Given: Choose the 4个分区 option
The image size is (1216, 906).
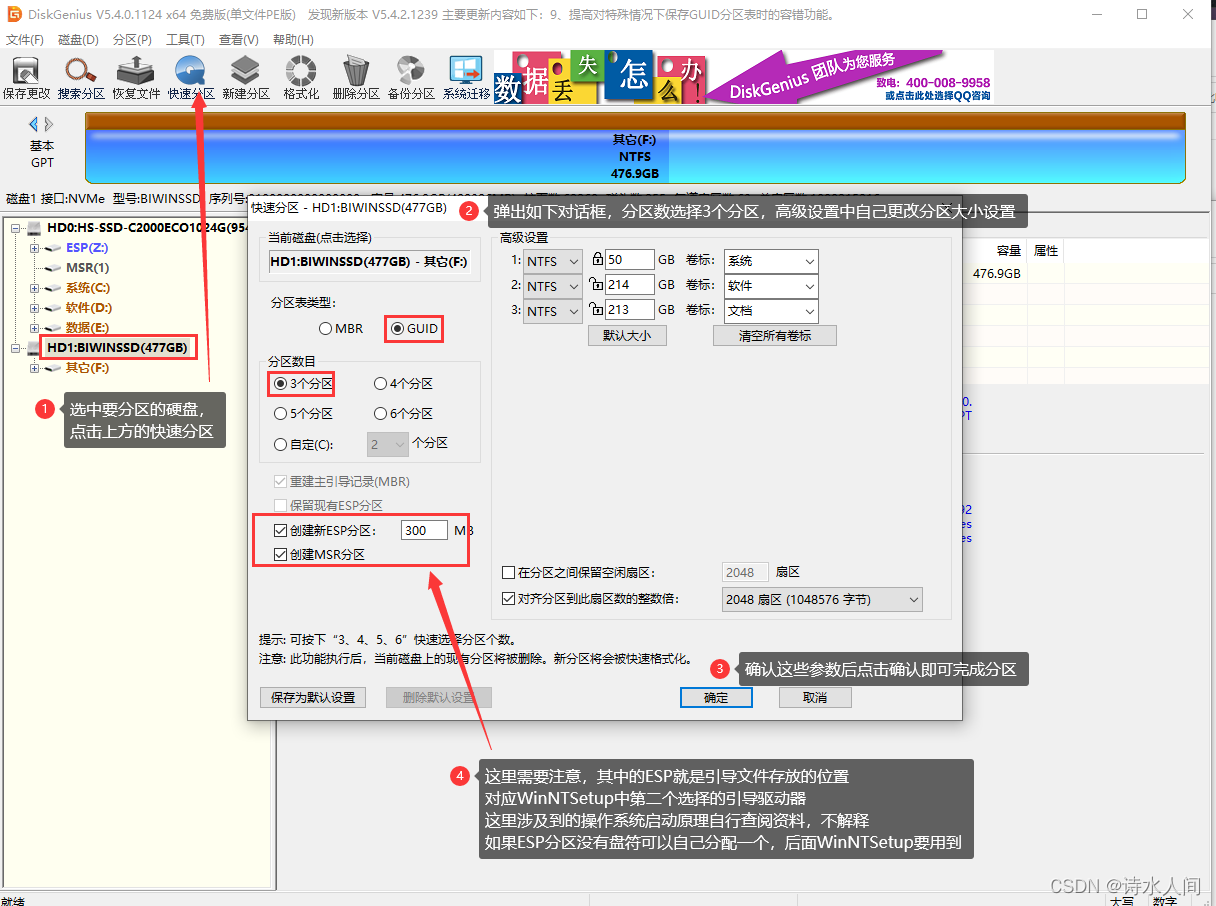Looking at the screenshot, I should tap(403, 384).
